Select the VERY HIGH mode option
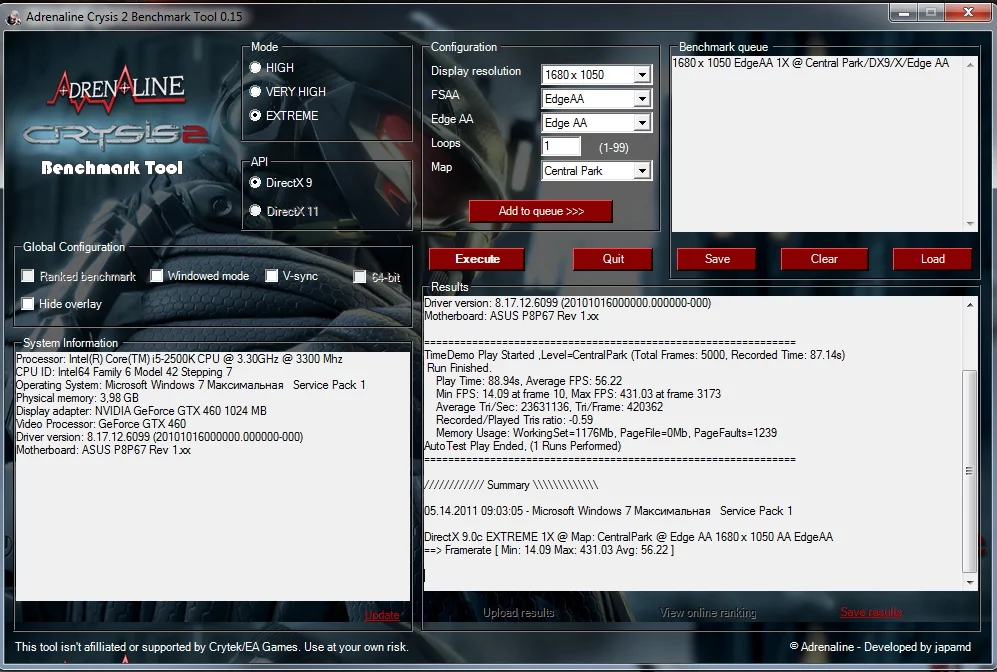Image resolution: width=997 pixels, height=672 pixels. [256, 92]
